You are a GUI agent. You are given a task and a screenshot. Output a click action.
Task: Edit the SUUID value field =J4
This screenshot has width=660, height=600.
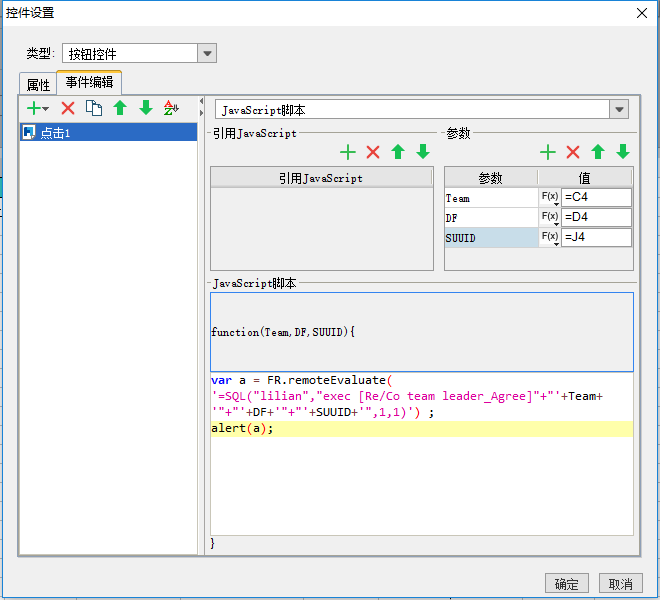[x=596, y=237]
